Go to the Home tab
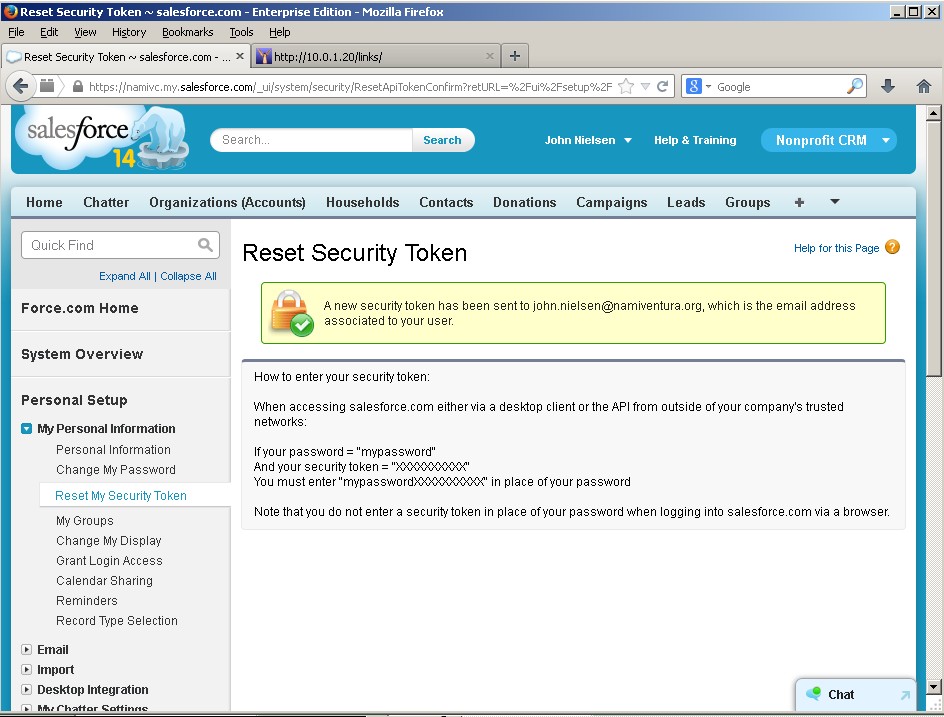 coord(44,202)
